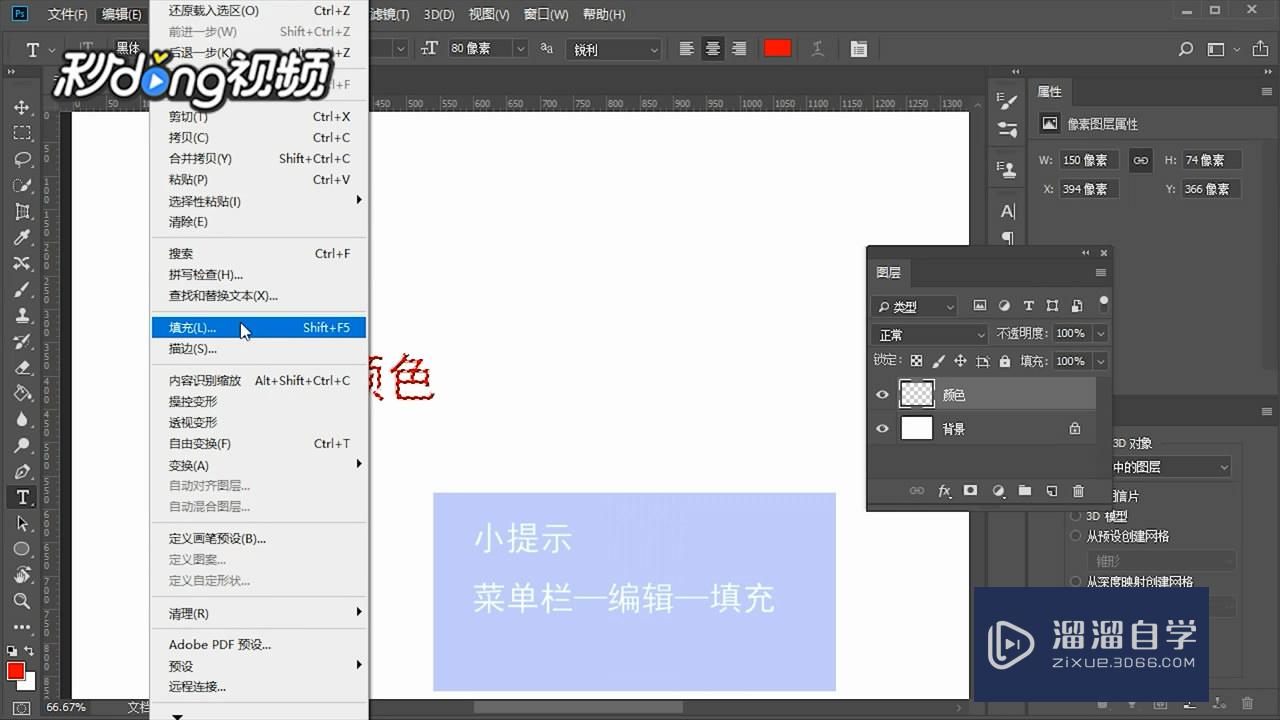Expand the 清理(R) submenu
Viewport: 1280px width, 720px height.
tap(259, 613)
